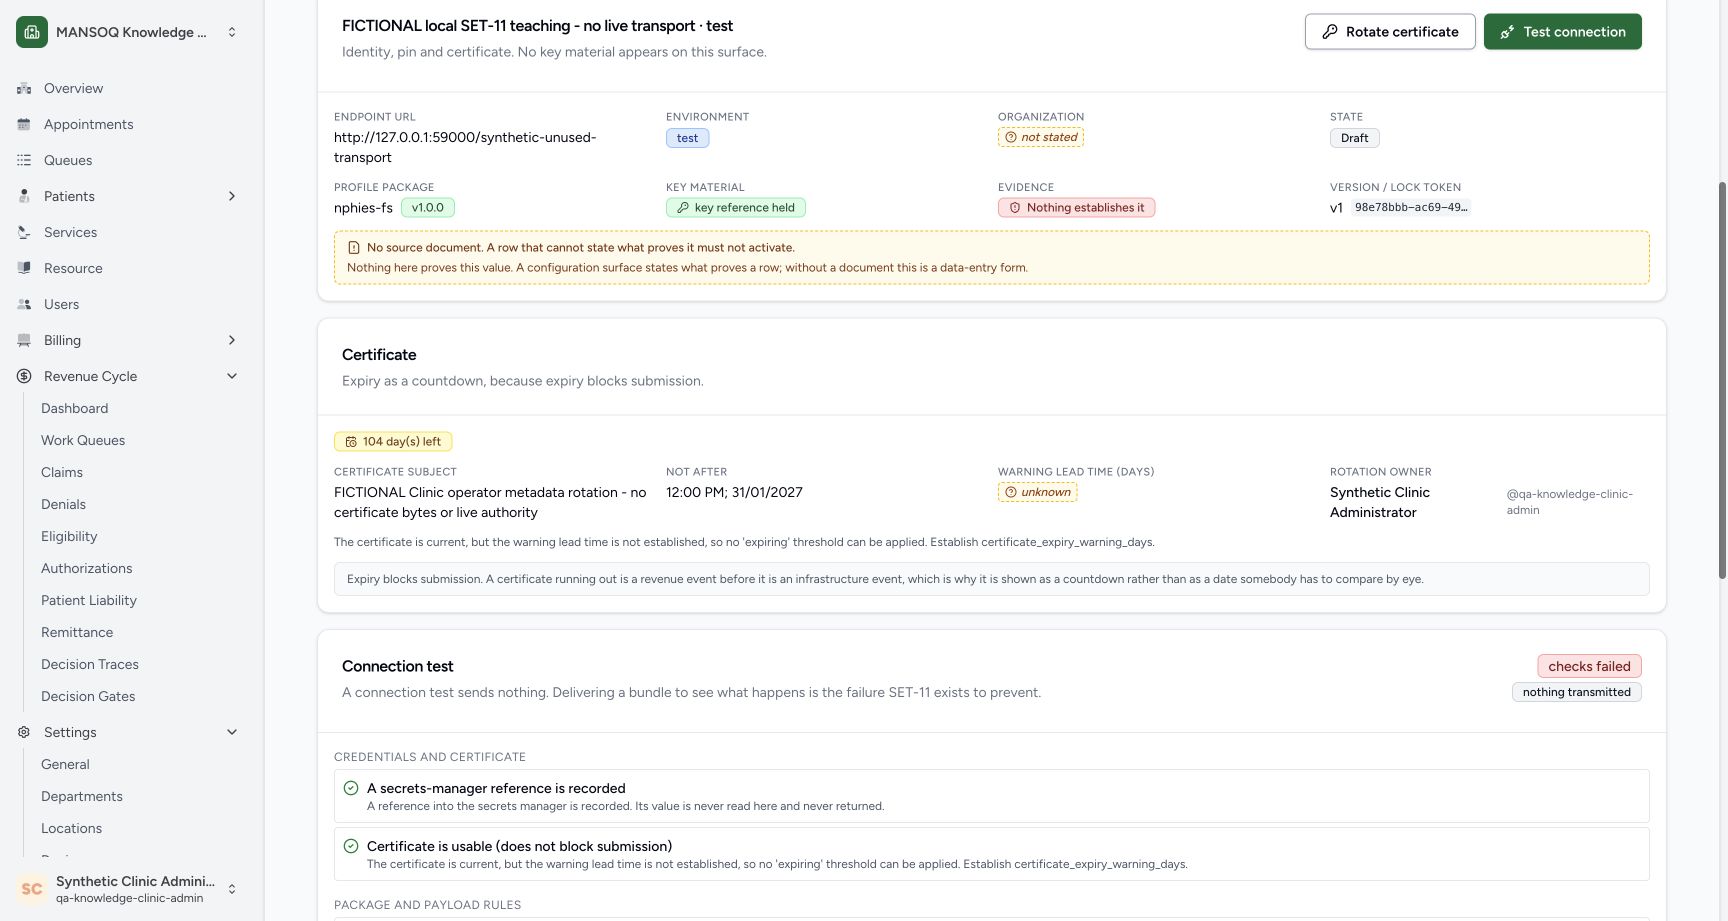Image resolution: width=1728 pixels, height=921 pixels.
Task: Go to Work Queues
Action: coord(83,440)
